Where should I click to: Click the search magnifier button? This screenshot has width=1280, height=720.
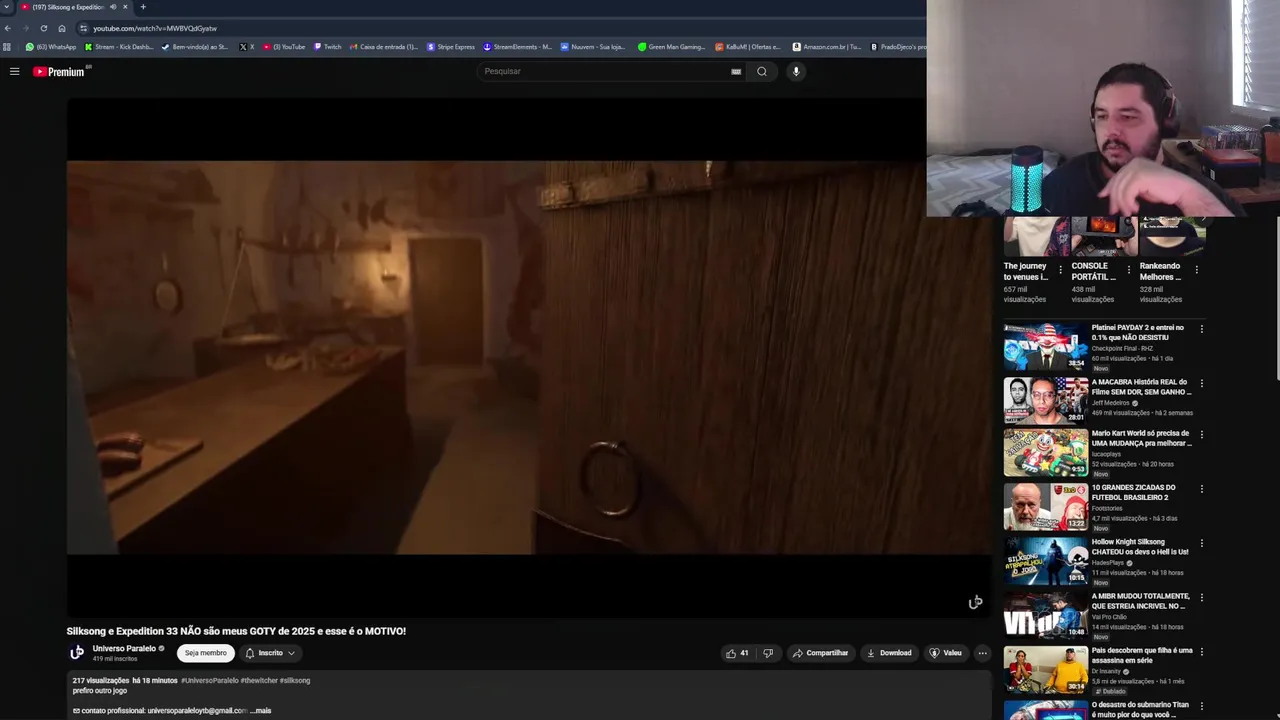point(762,71)
